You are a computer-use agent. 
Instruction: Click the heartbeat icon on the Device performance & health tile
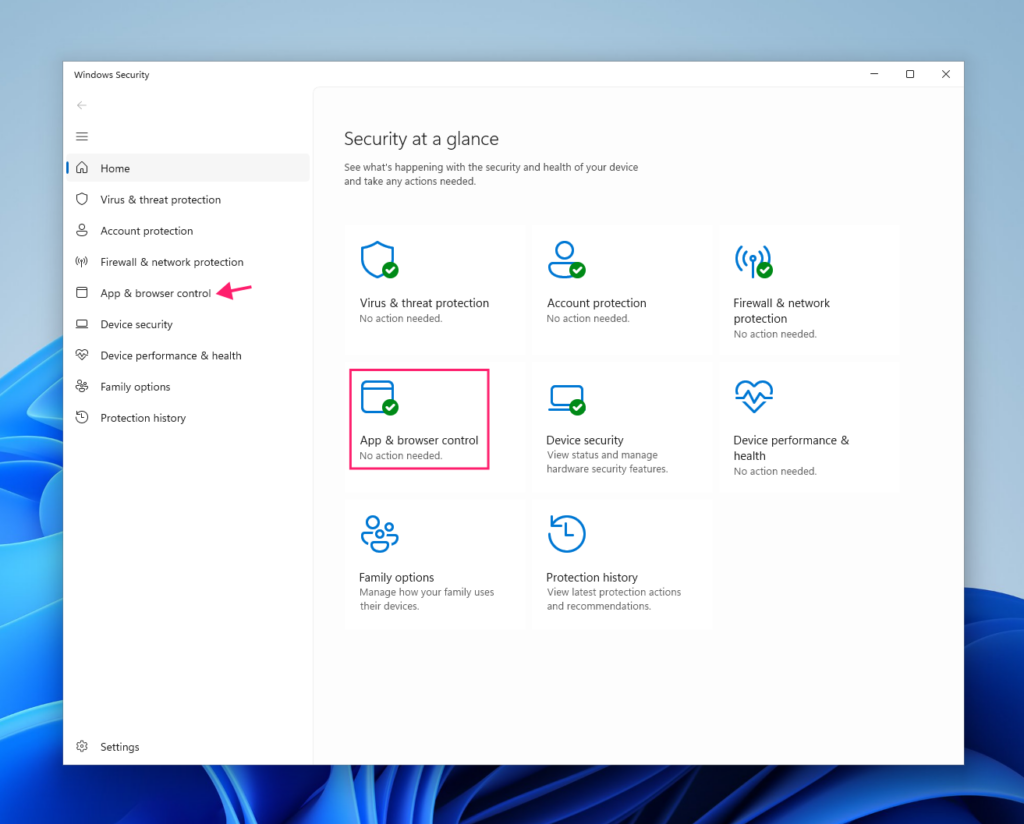(754, 396)
